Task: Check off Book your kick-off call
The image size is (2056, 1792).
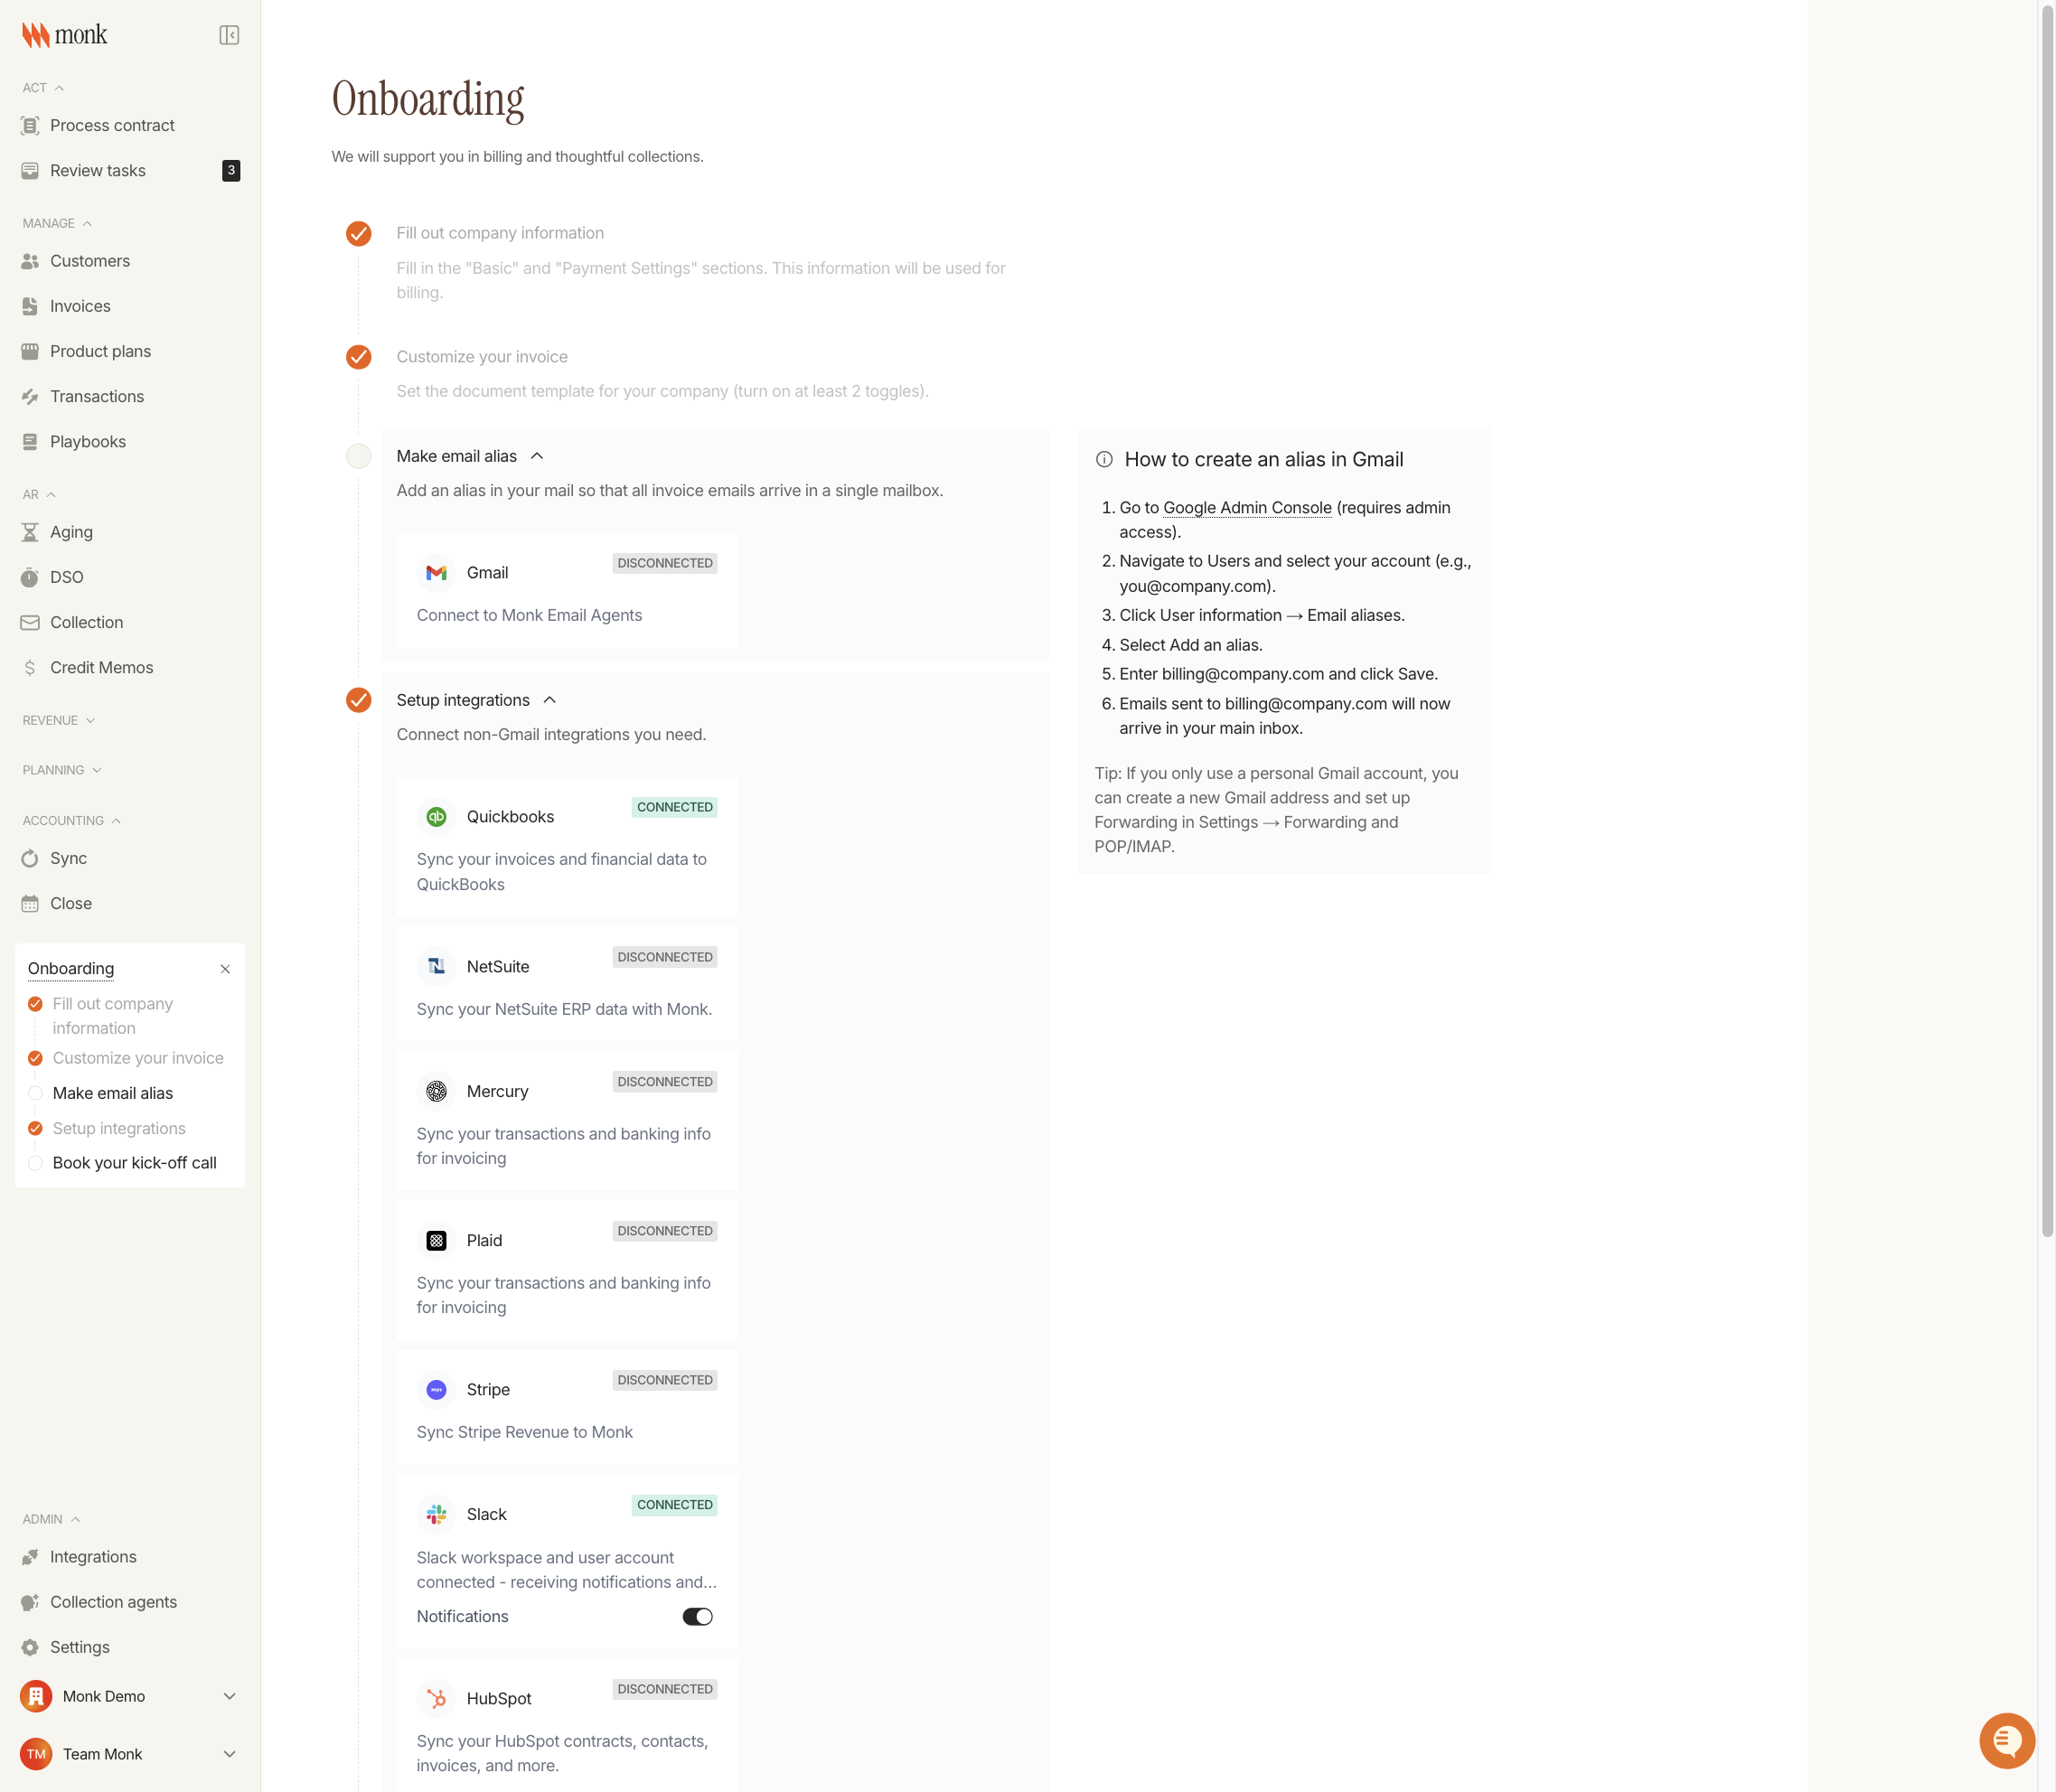Action: (36, 1163)
